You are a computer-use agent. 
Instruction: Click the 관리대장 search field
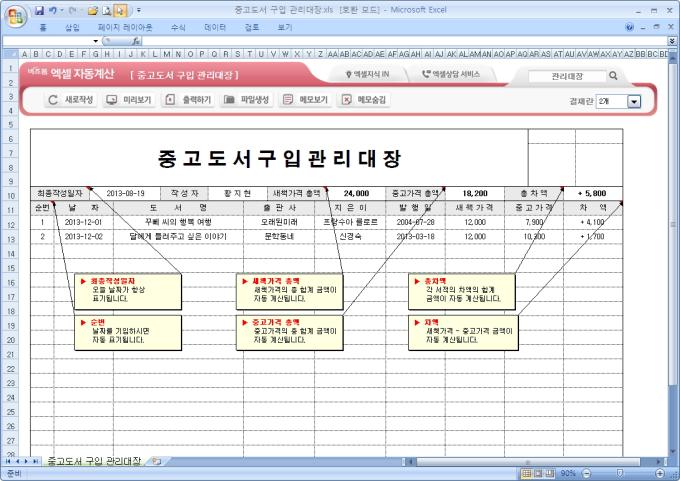(x=567, y=76)
